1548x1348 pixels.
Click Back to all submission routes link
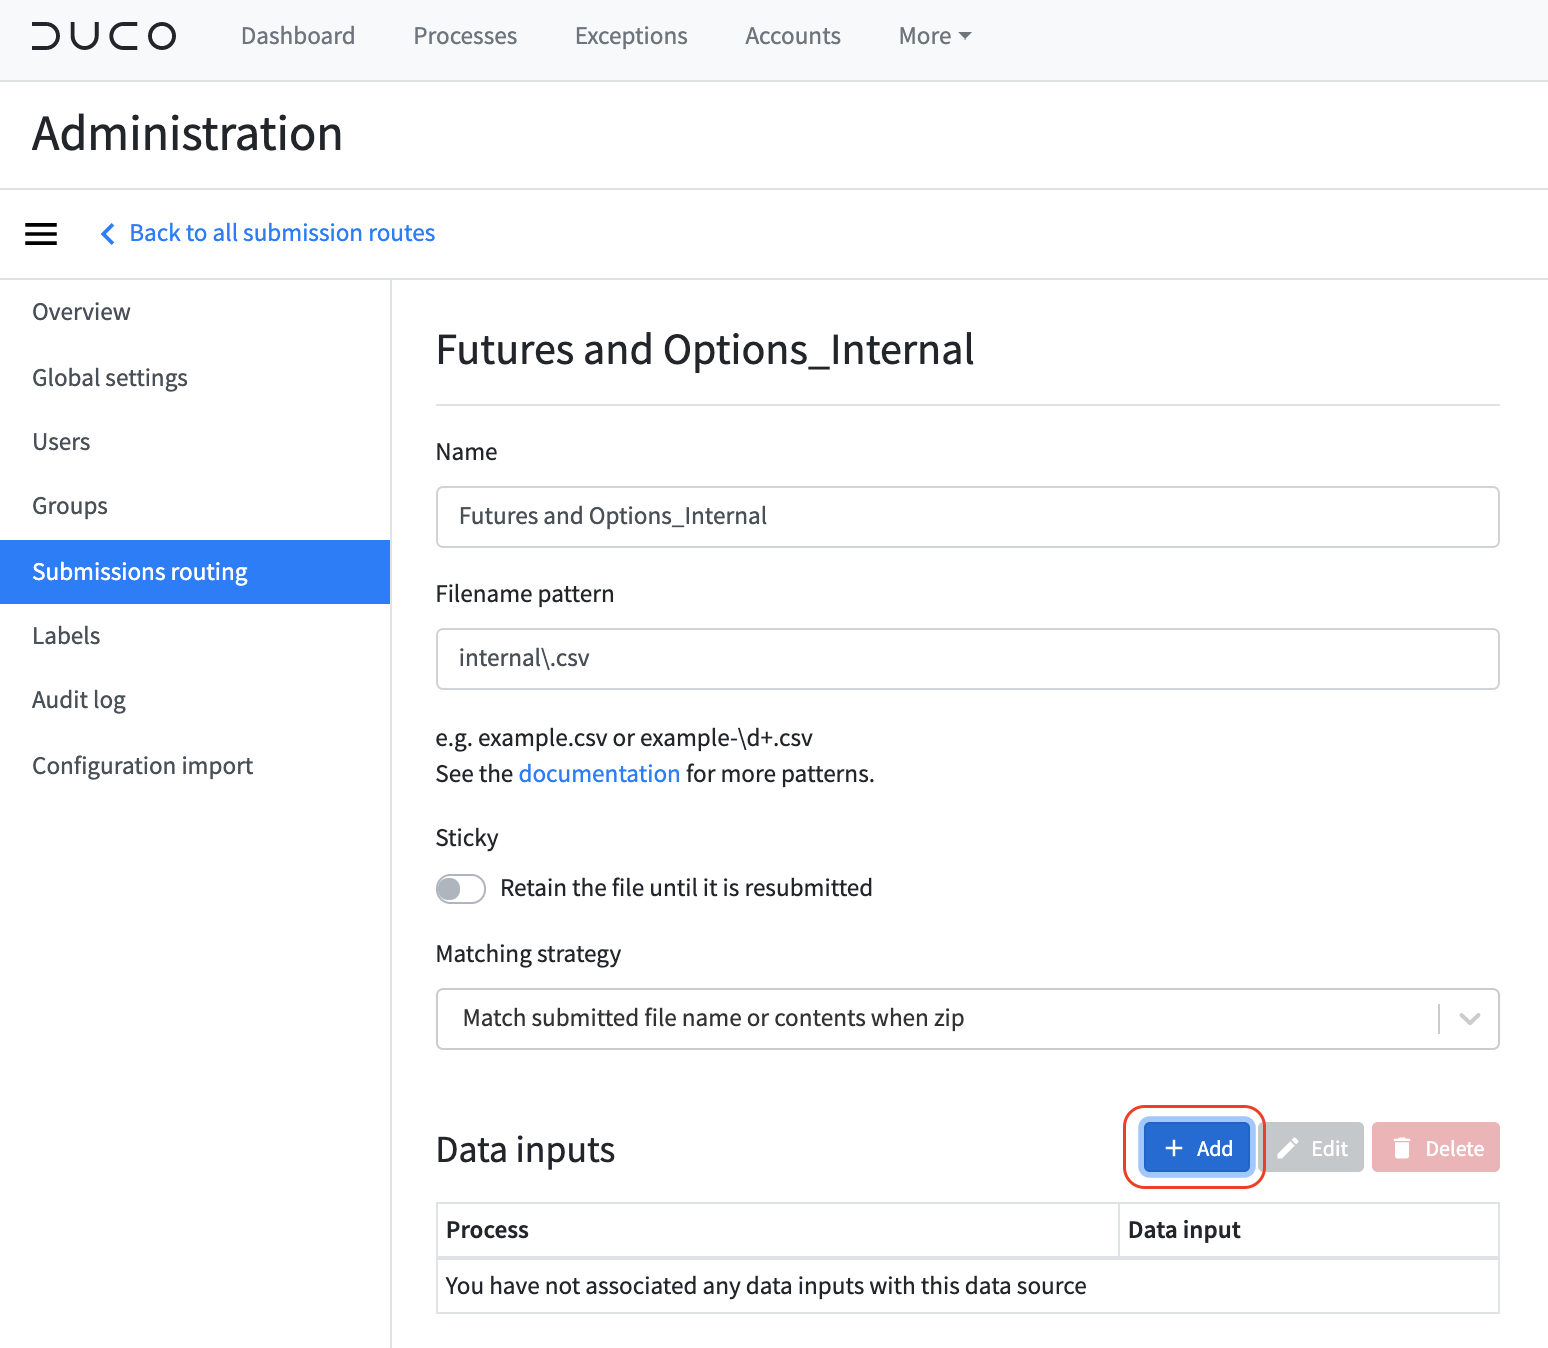click(282, 233)
